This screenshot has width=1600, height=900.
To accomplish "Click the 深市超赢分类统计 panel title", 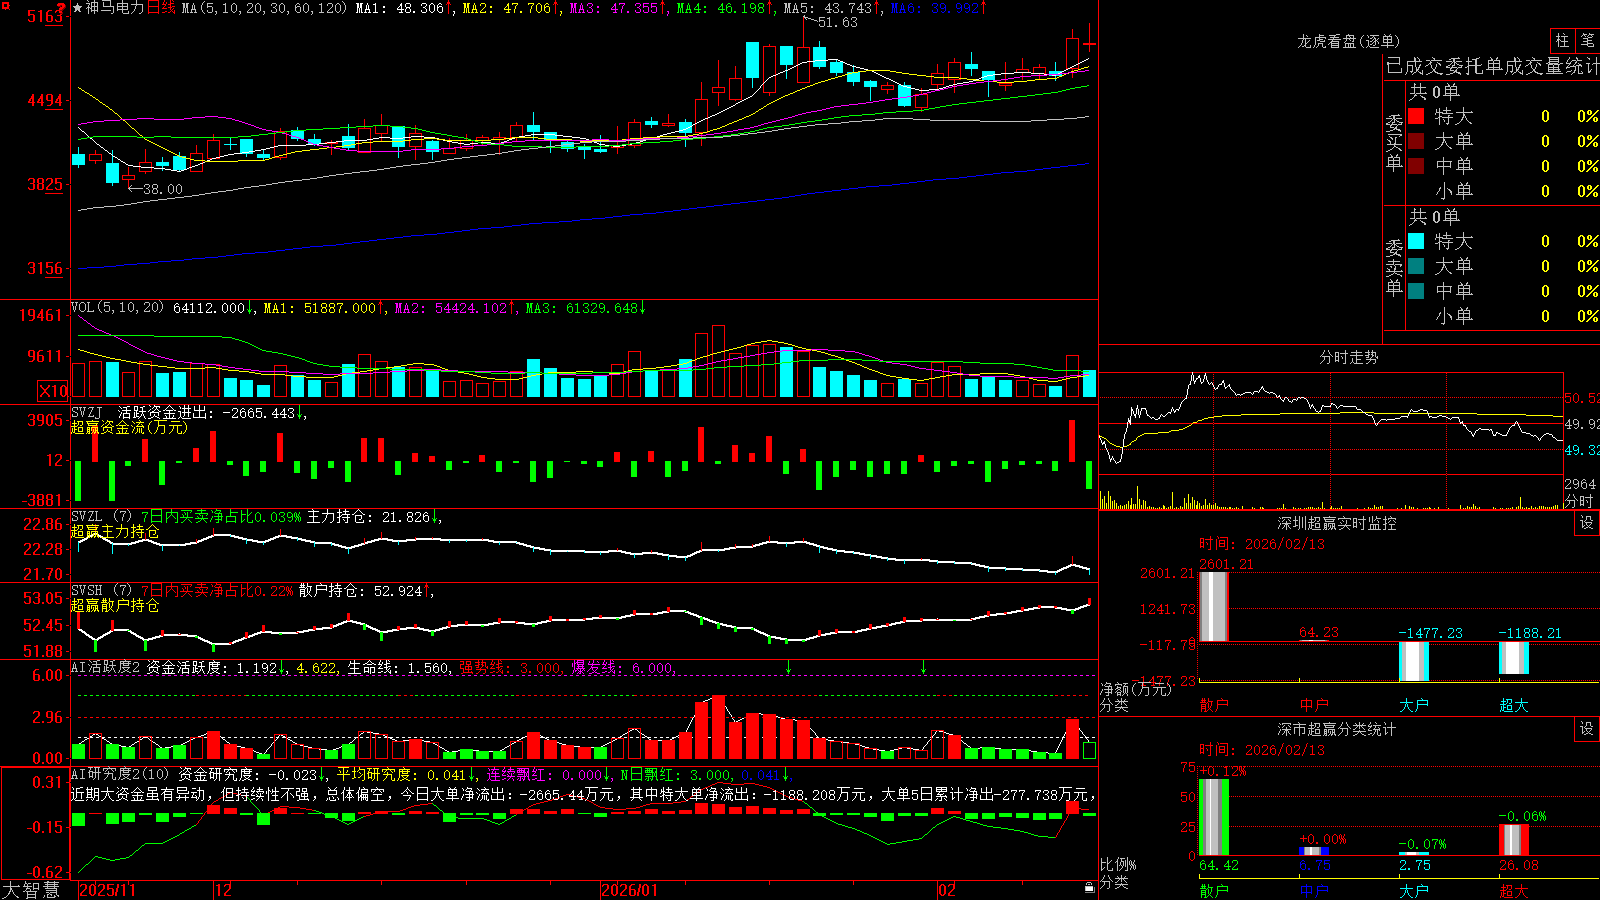I will pos(1337,729).
